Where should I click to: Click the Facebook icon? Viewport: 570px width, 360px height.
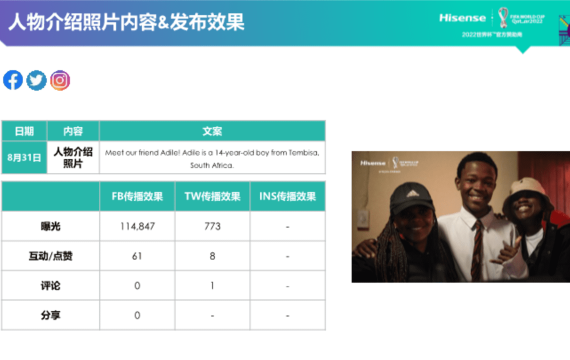[x=13, y=80]
